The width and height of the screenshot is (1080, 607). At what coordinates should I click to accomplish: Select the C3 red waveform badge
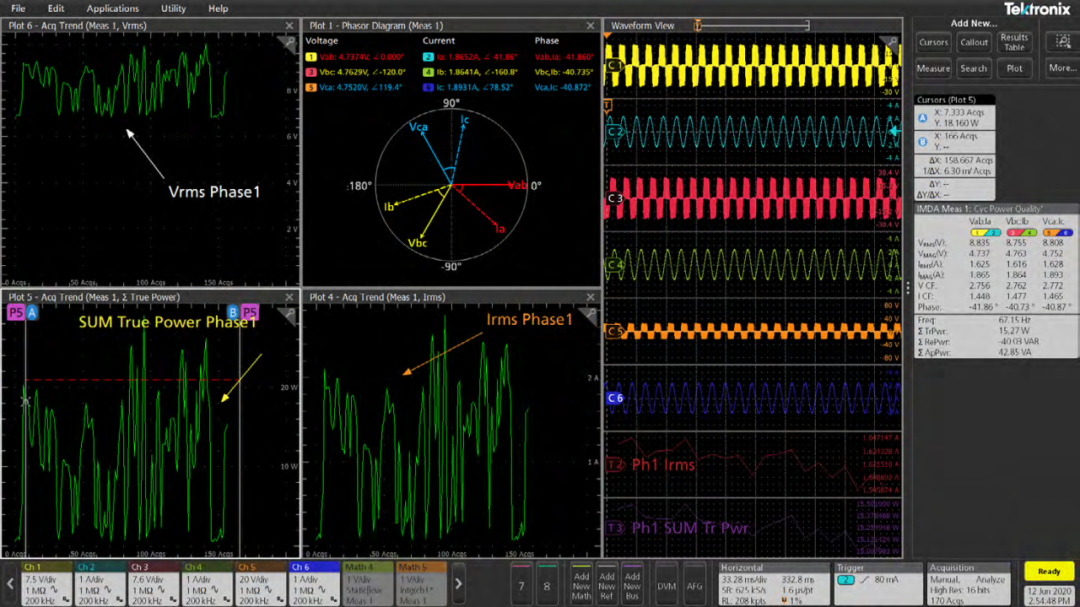(x=615, y=199)
